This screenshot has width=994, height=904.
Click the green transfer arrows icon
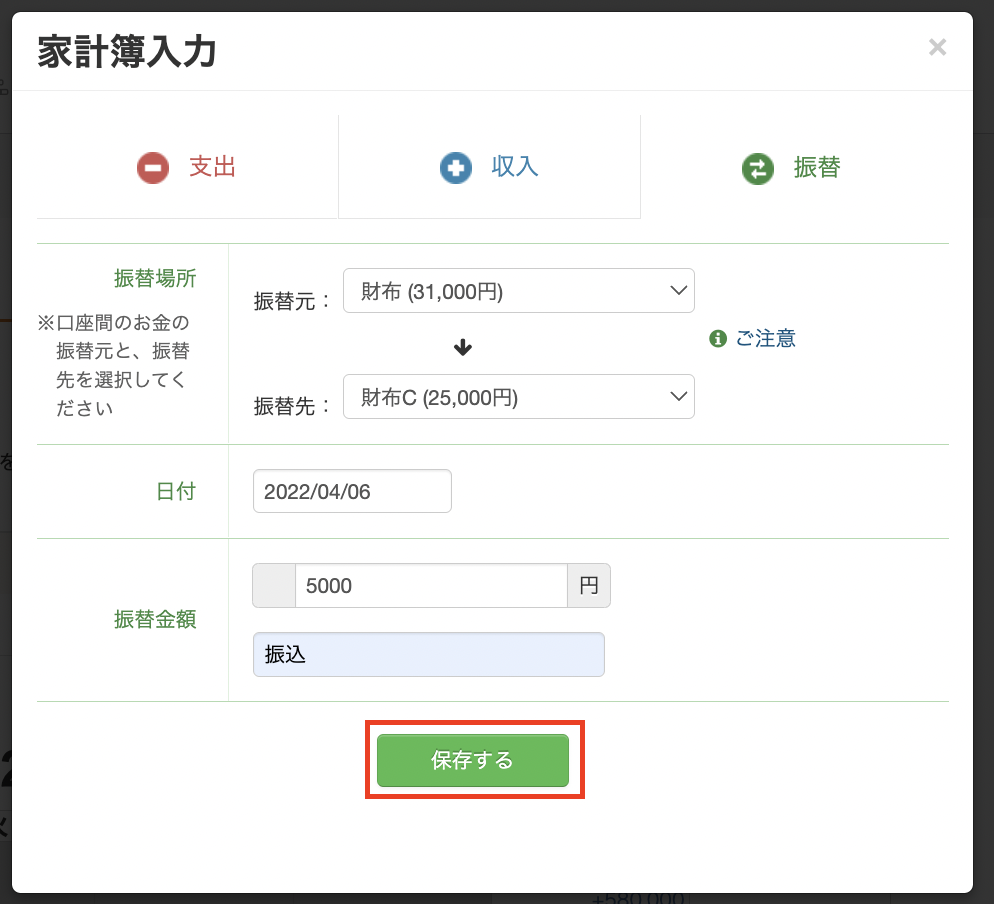(x=758, y=169)
